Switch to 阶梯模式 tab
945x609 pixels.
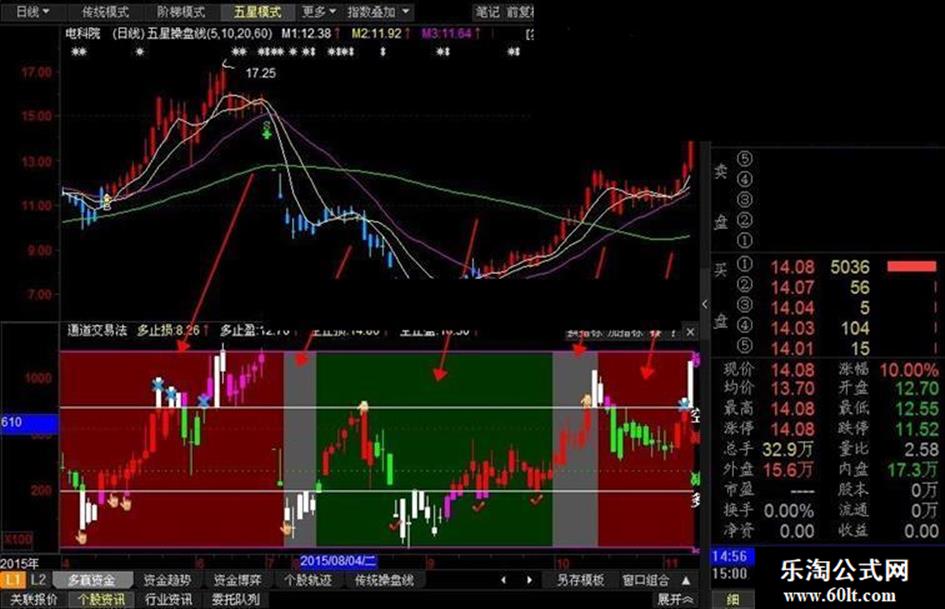click(x=181, y=11)
